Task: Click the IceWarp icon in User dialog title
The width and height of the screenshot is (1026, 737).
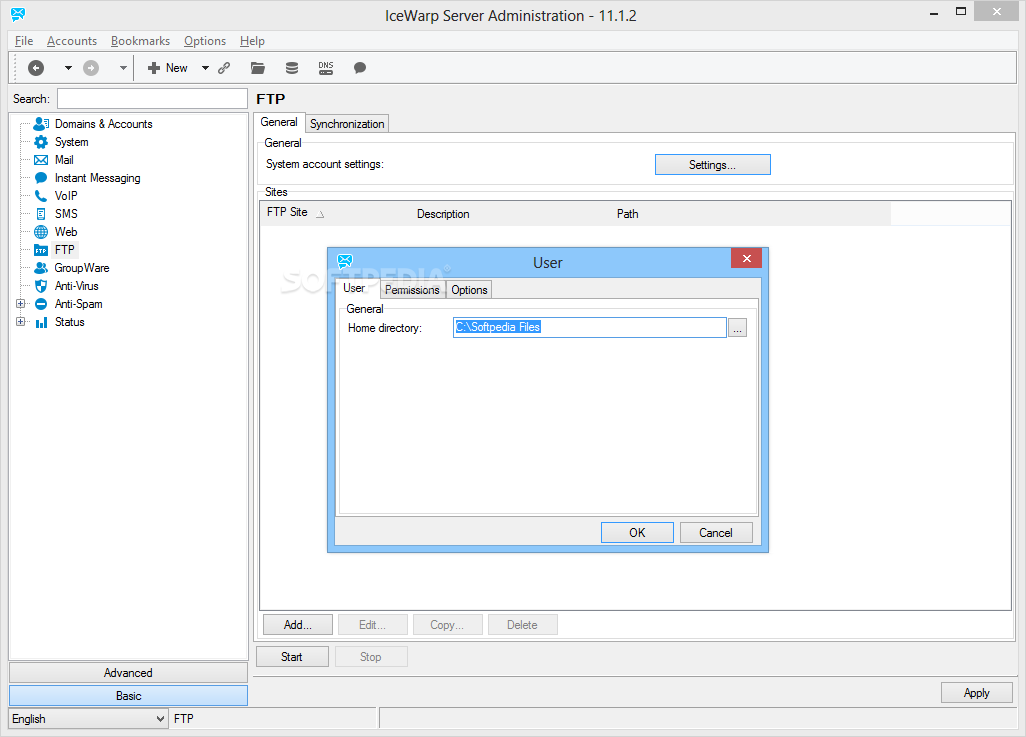Action: coord(345,262)
